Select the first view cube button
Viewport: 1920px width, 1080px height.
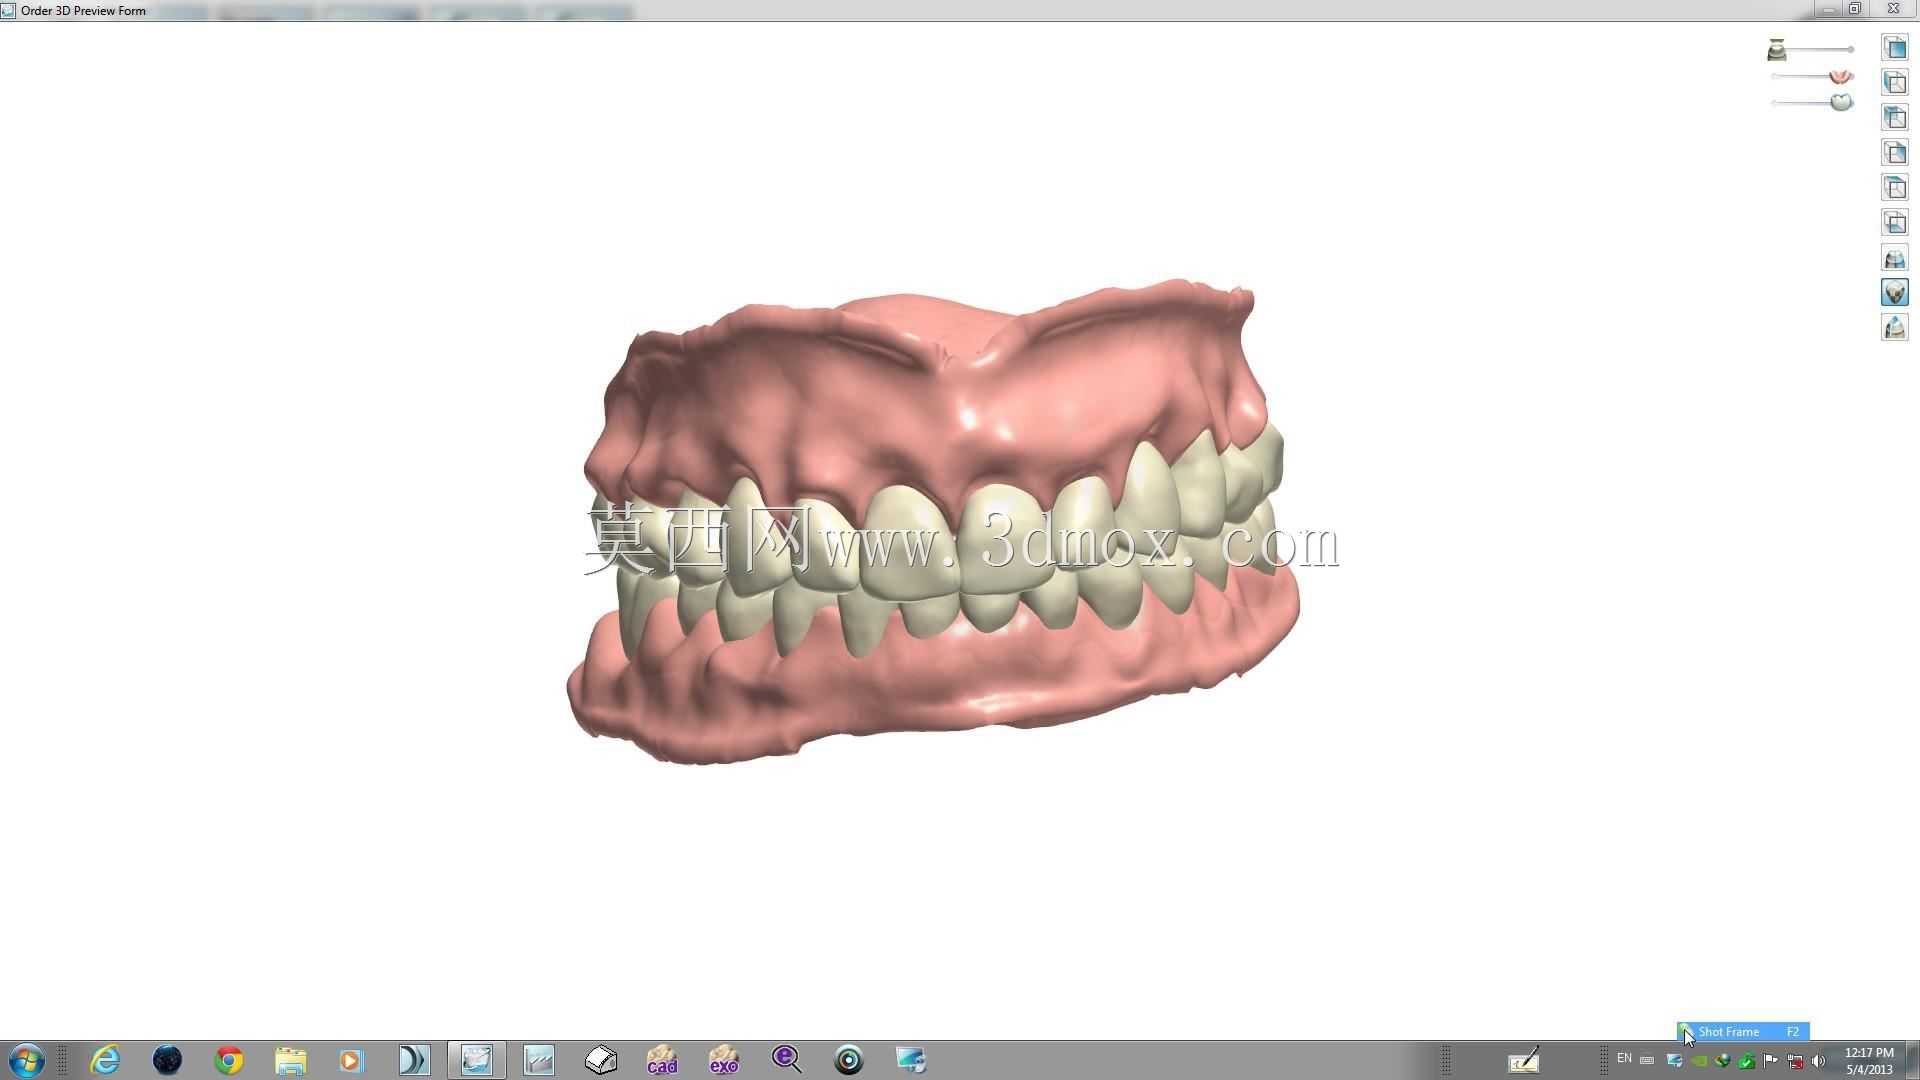(x=1894, y=47)
